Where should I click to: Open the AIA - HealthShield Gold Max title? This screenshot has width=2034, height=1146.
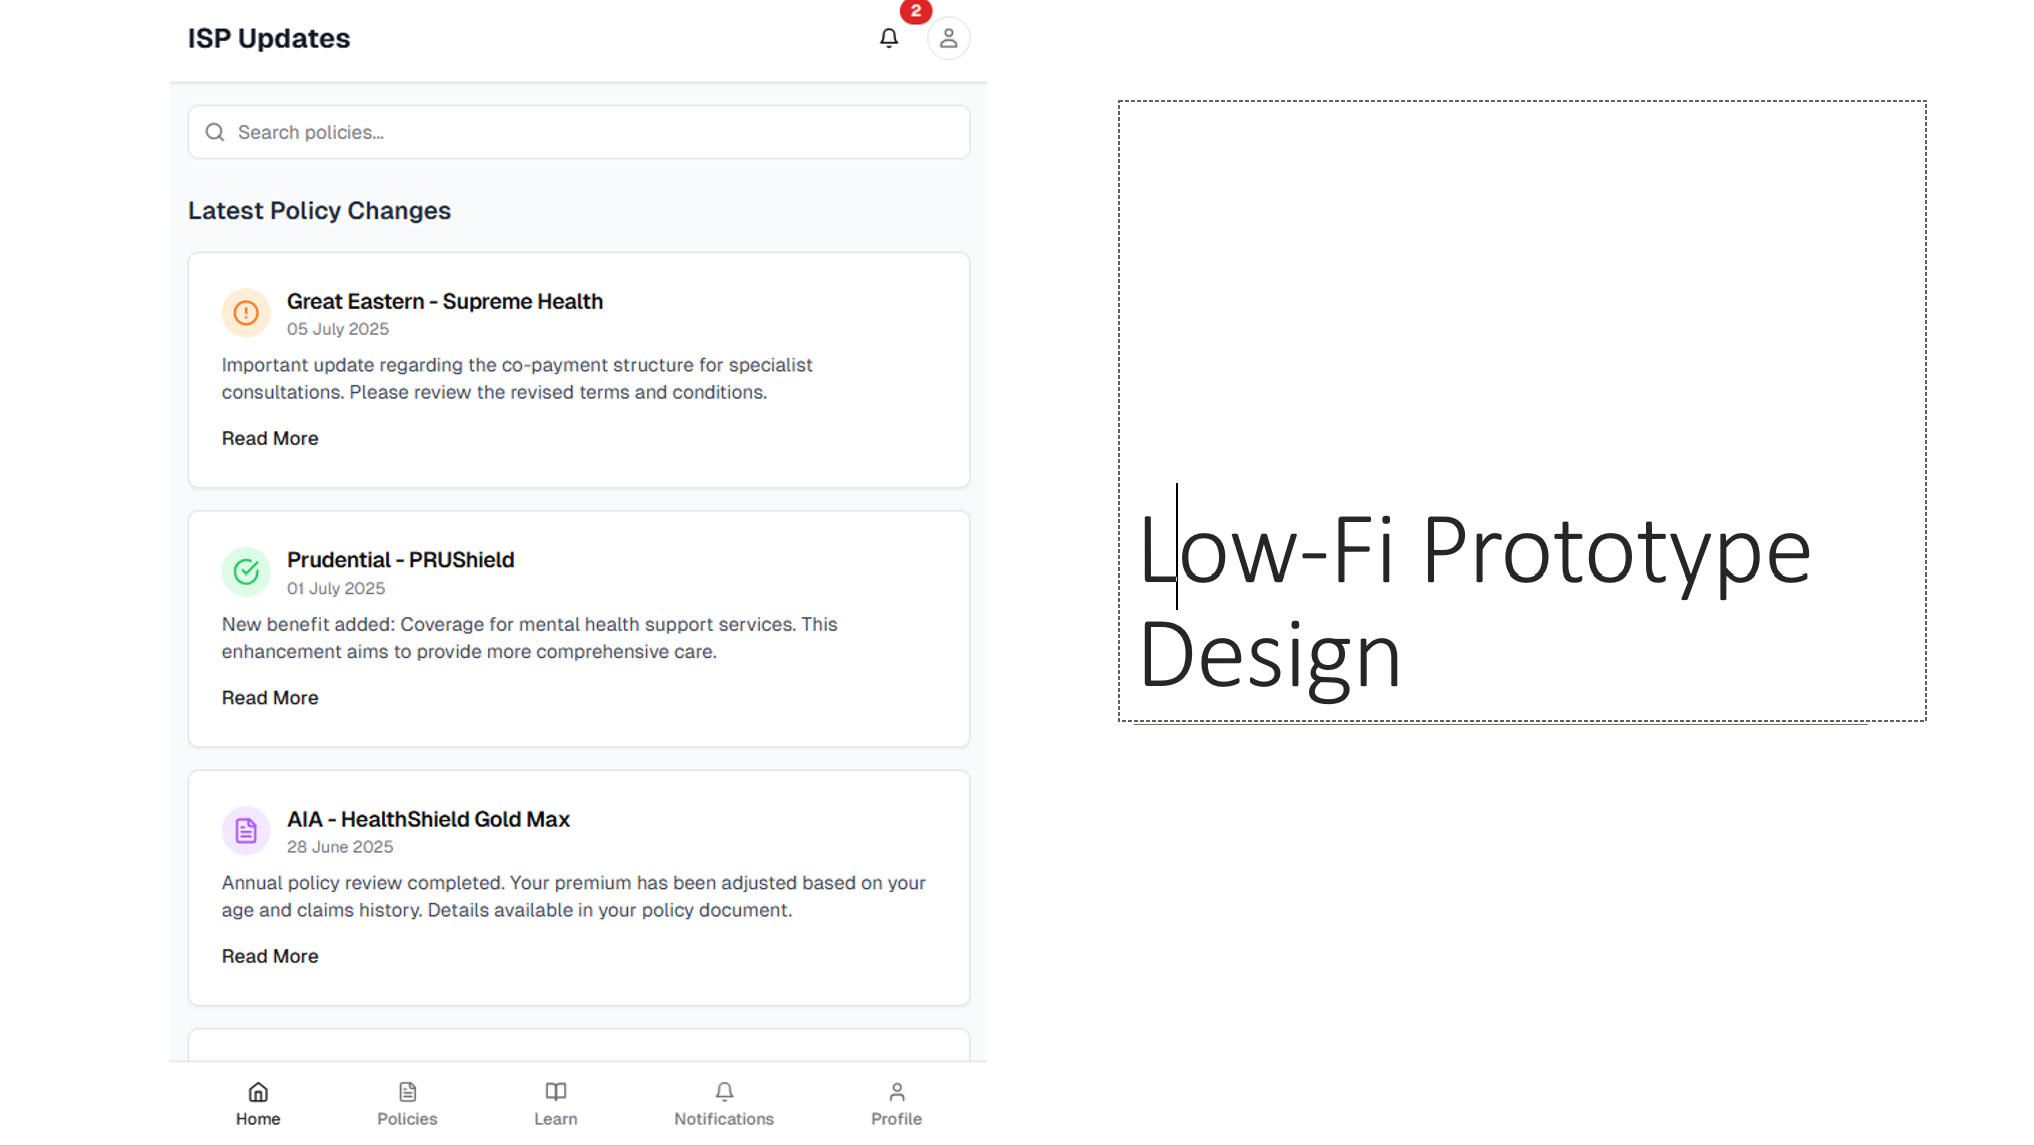[x=428, y=819]
